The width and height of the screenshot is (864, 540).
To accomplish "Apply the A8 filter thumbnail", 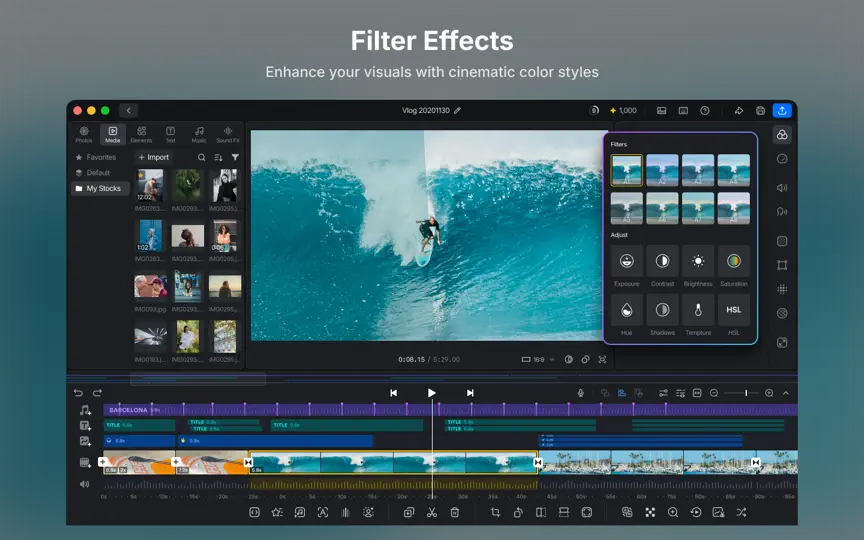I will (733, 208).
